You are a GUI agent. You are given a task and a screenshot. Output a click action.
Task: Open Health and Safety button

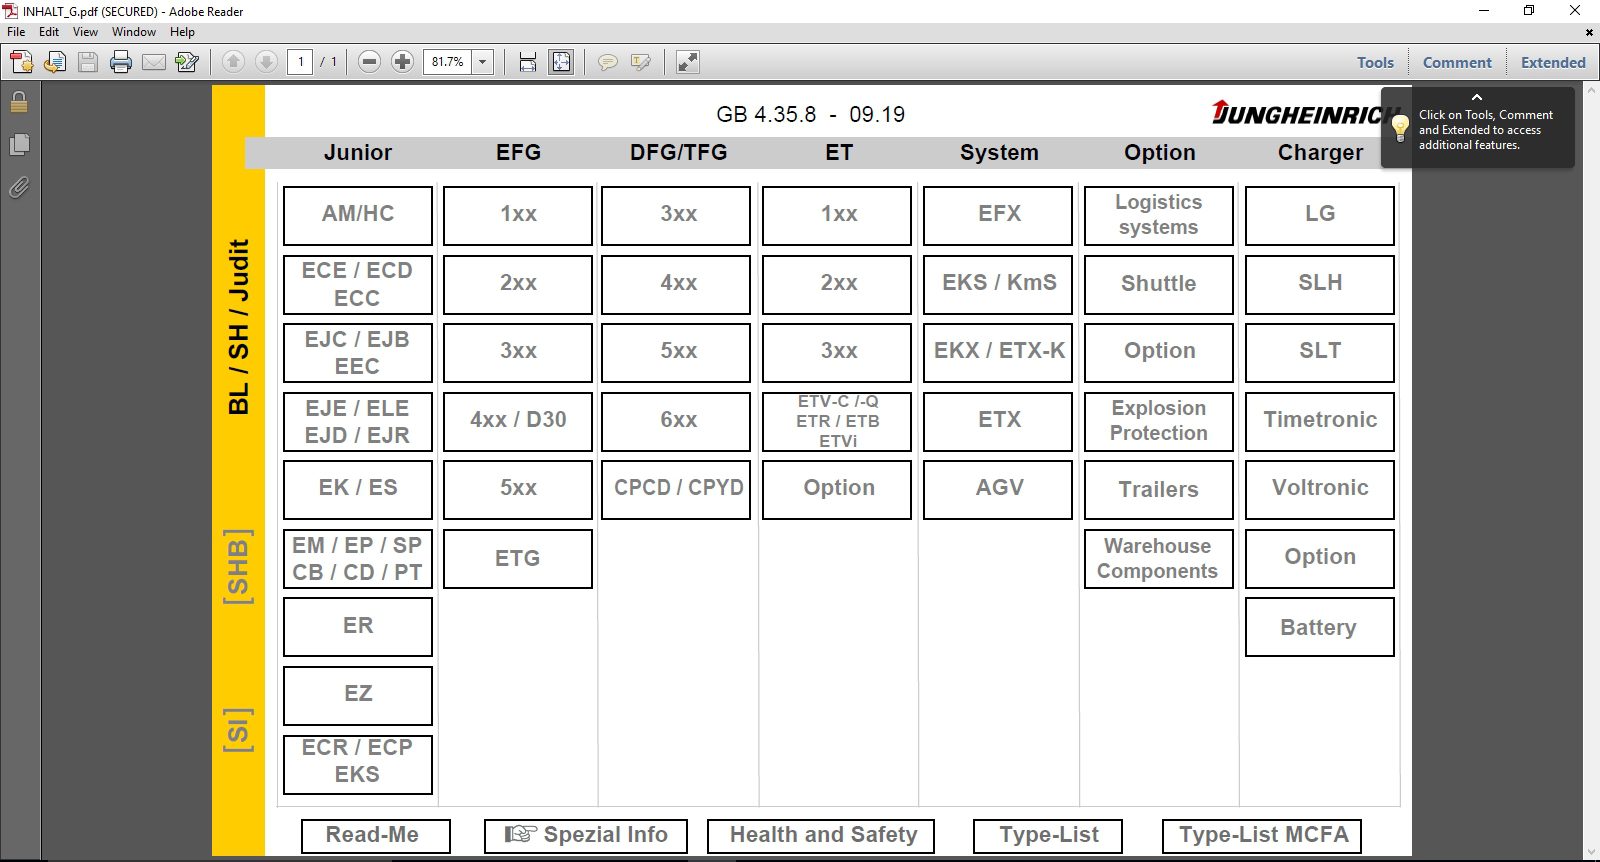821,836
